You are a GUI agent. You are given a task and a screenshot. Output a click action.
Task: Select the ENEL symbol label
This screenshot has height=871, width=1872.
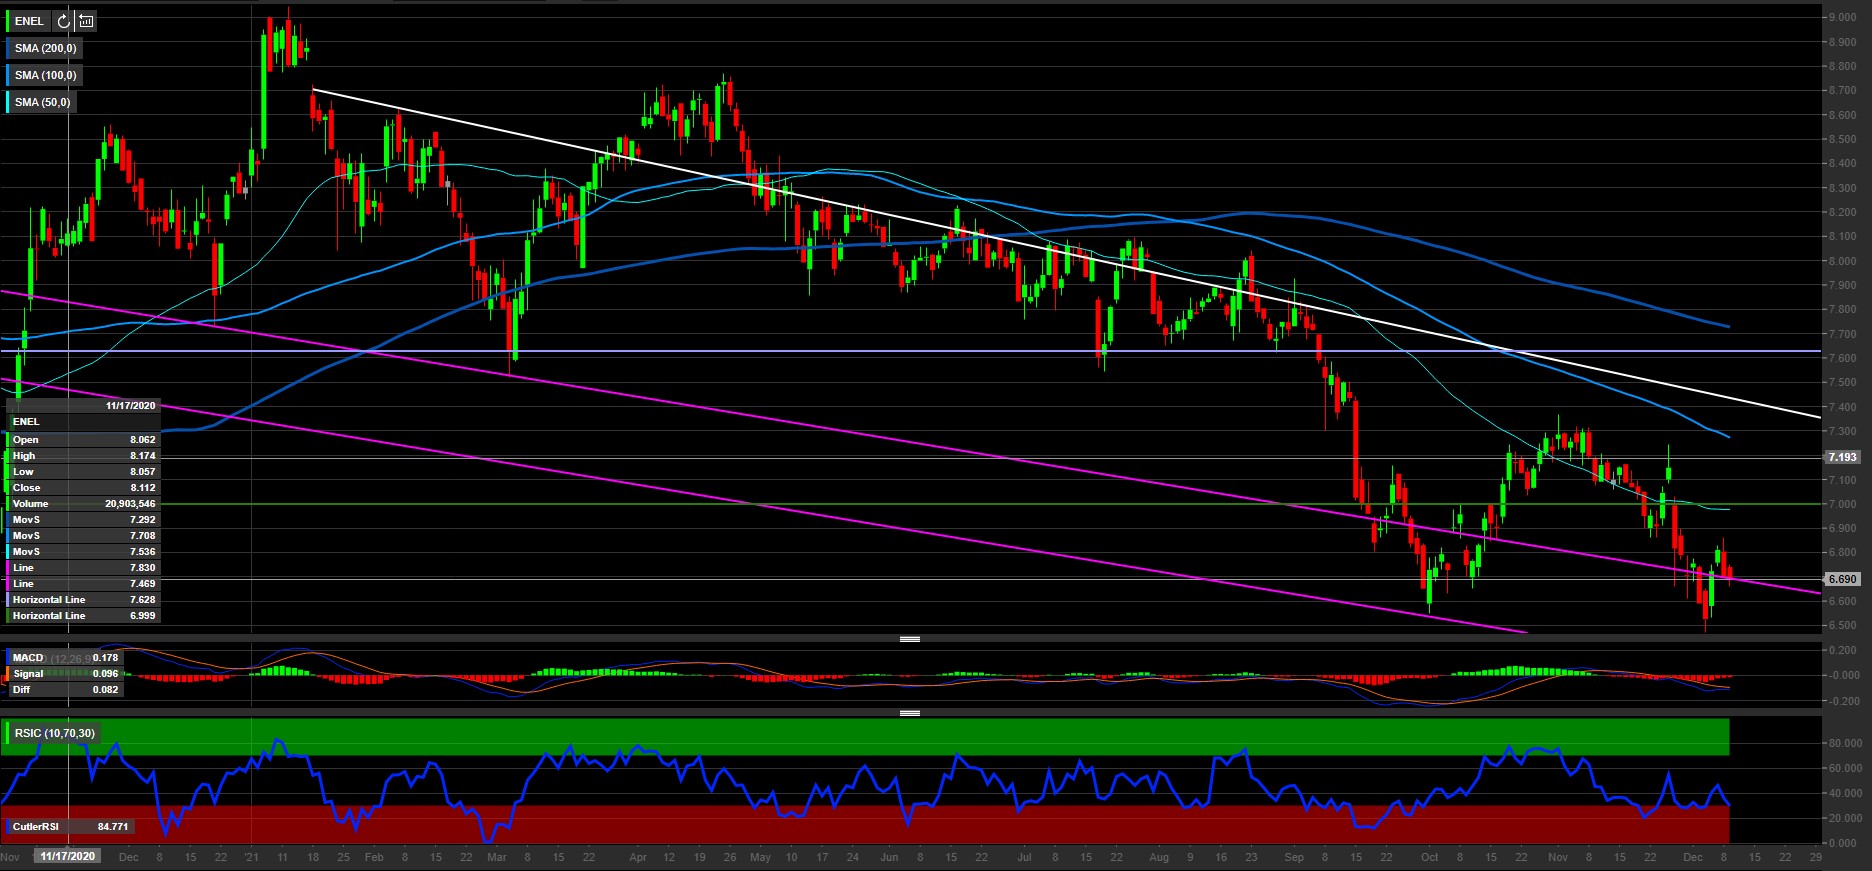pos(29,21)
